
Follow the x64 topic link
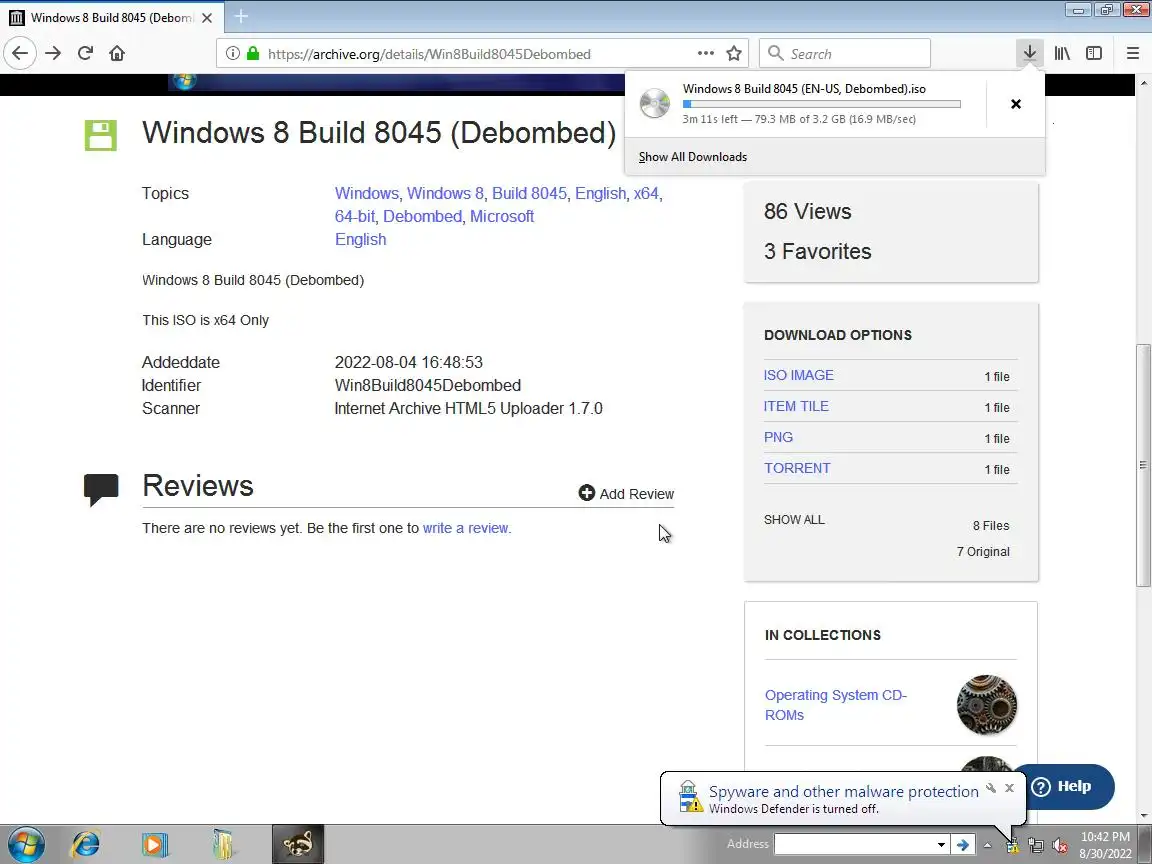[646, 193]
